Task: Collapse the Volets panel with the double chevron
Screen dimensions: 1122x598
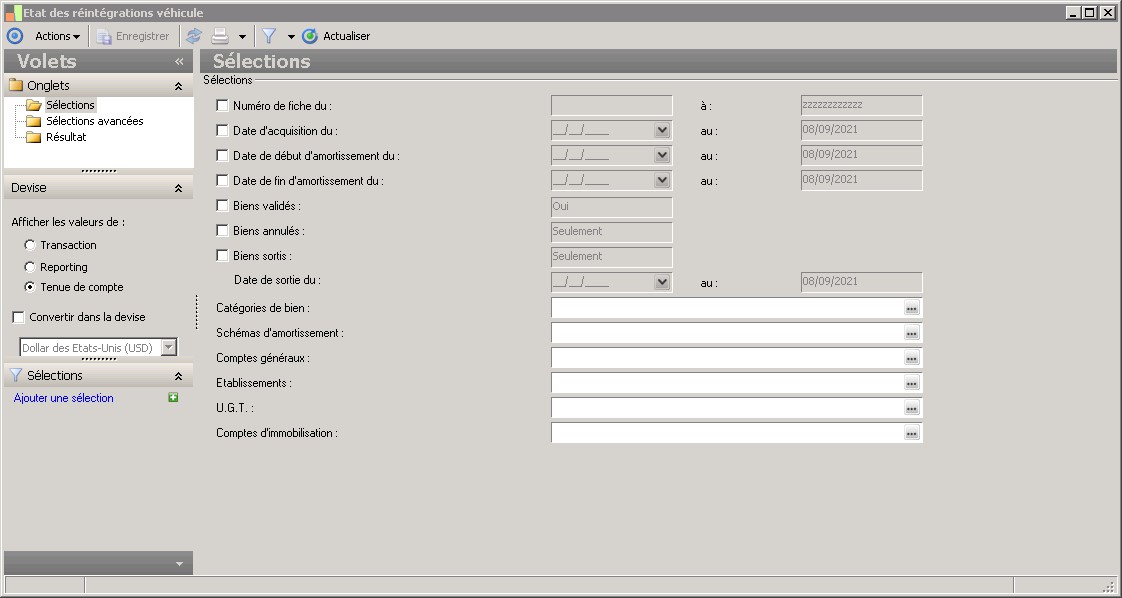Action: [179, 61]
